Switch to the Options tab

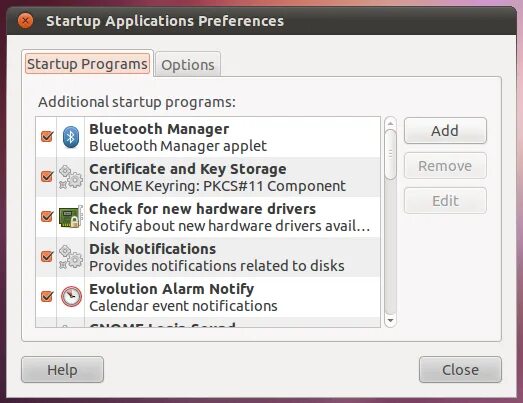(x=188, y=65)
